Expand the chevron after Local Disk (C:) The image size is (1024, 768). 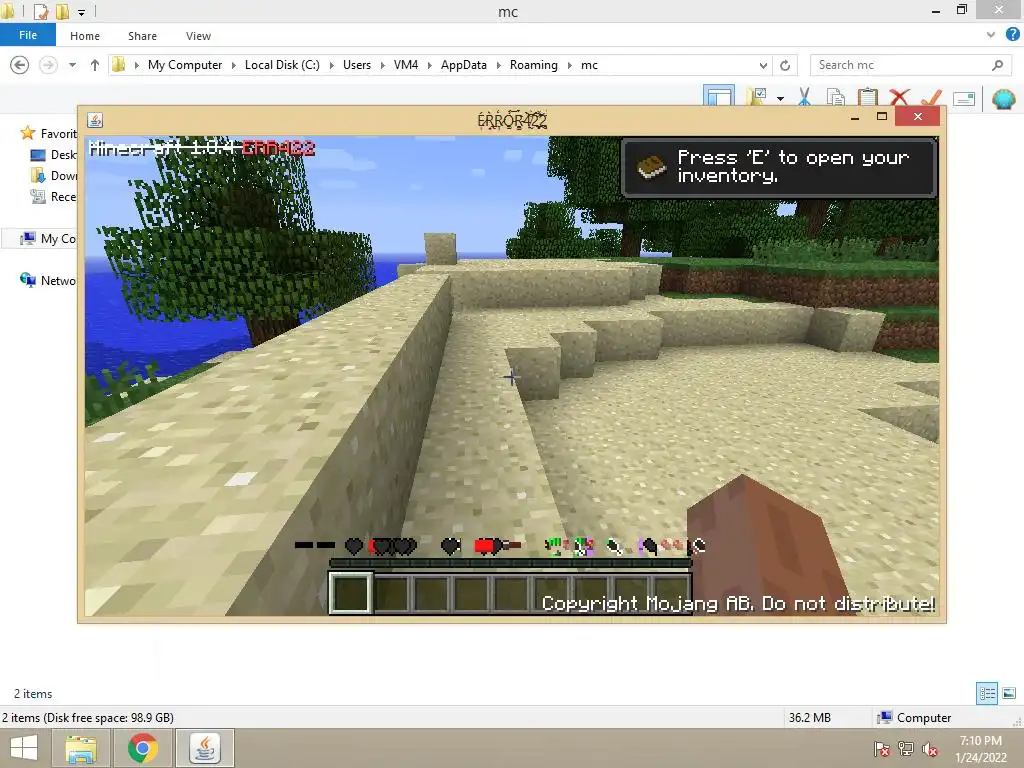click(x=331, y=65)
